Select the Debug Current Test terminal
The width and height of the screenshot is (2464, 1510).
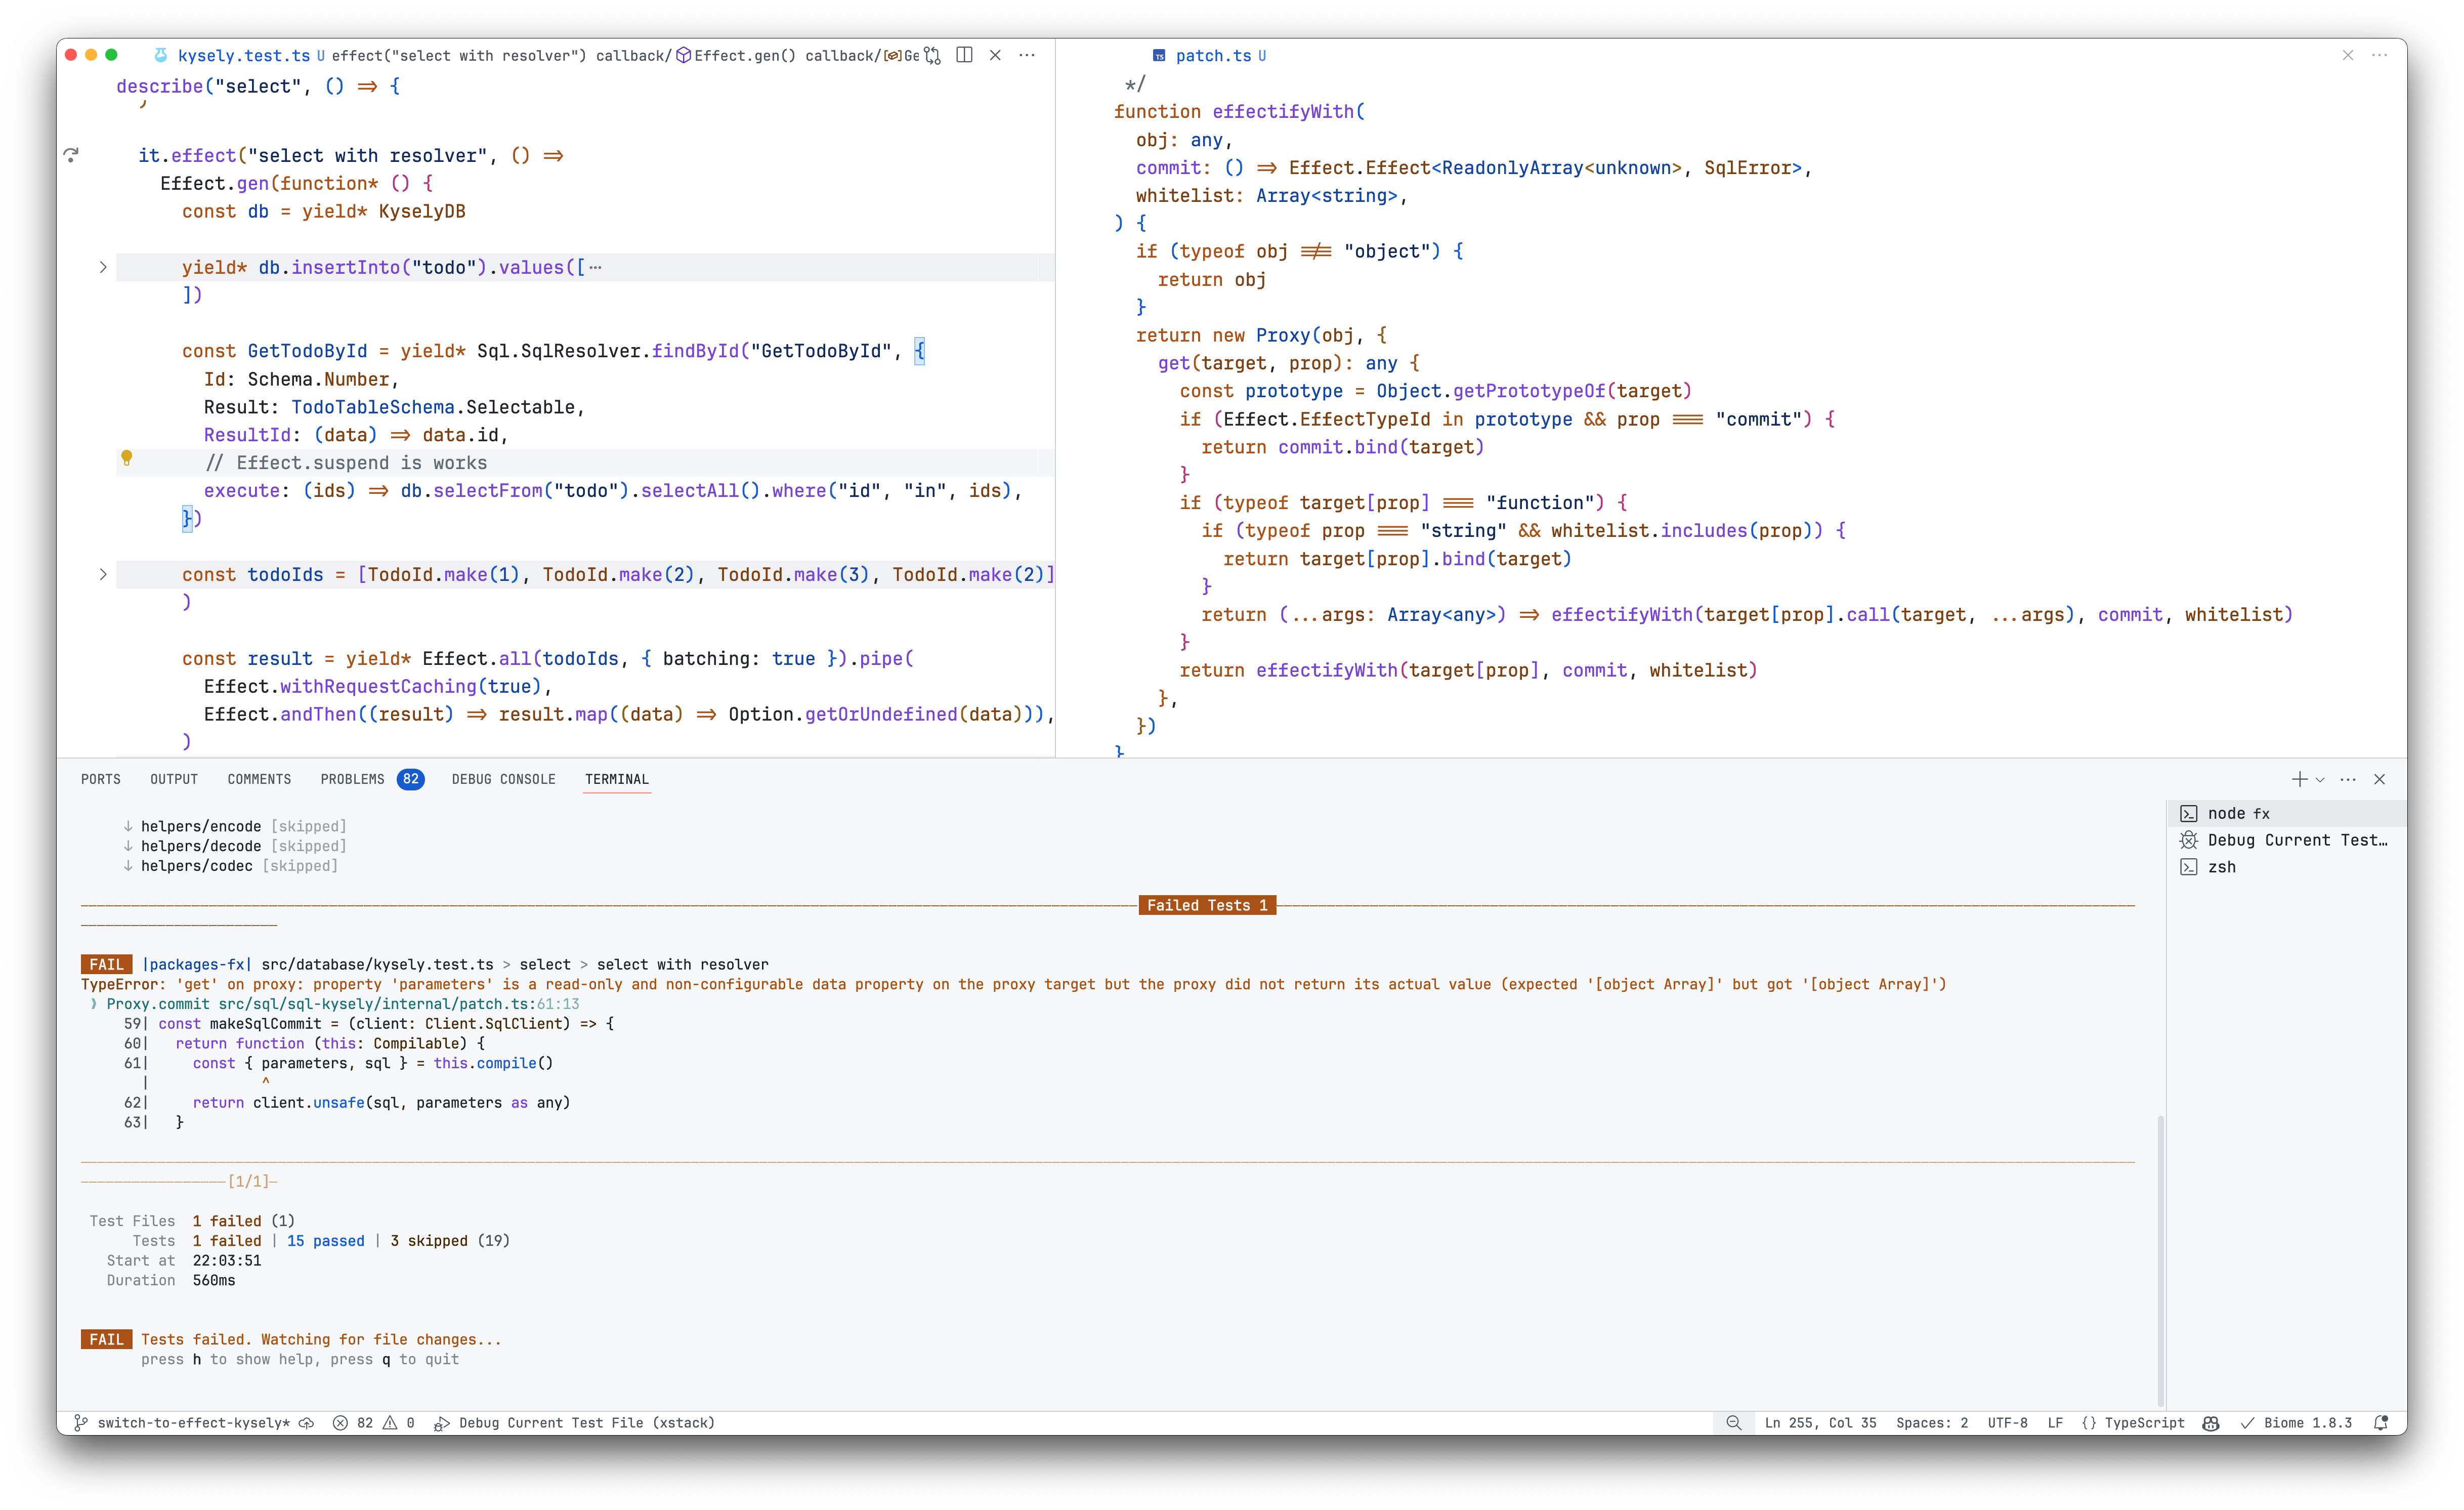pyautogui.click(x=2296, y=840)
